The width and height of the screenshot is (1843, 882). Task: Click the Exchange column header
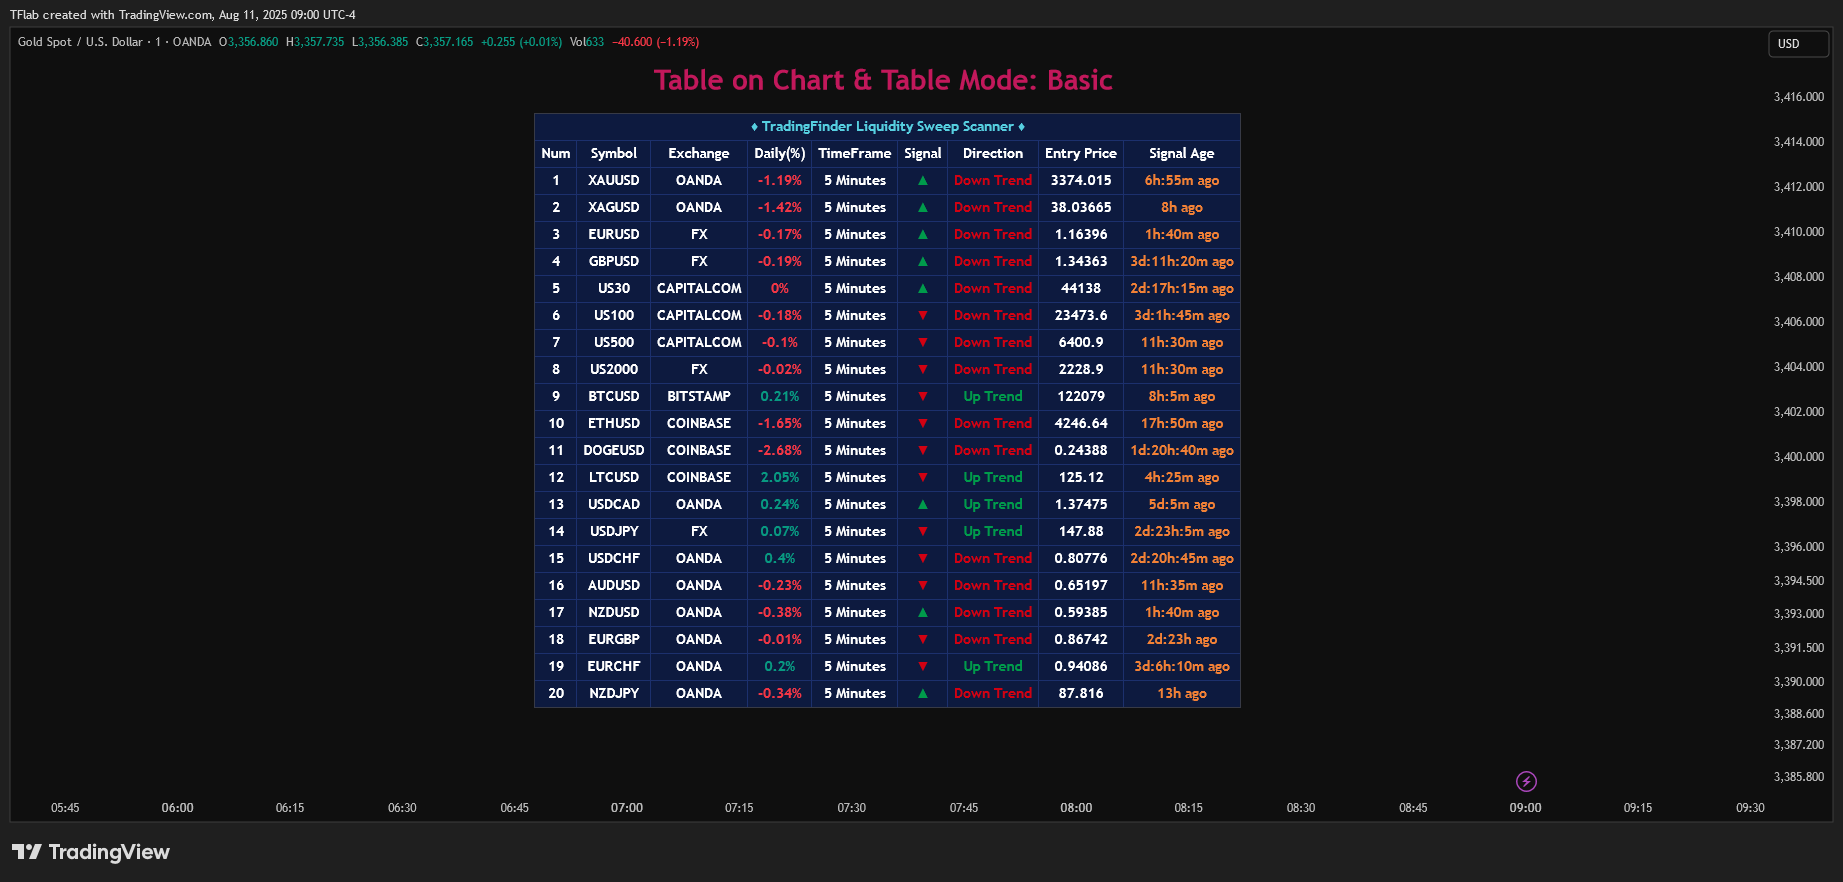[x=699, y=154]
